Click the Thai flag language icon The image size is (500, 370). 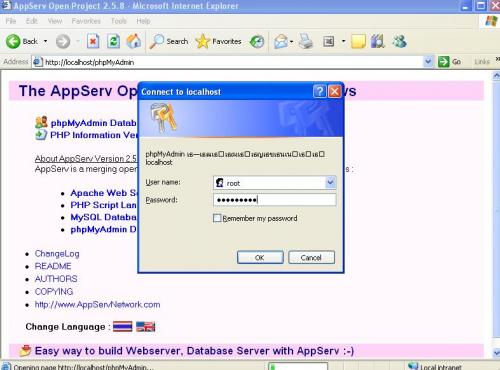[x=122, y=327]
